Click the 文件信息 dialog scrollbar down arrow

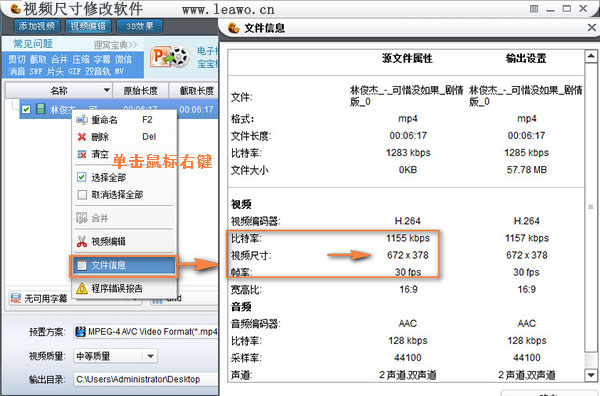click(x=591, y=375)
